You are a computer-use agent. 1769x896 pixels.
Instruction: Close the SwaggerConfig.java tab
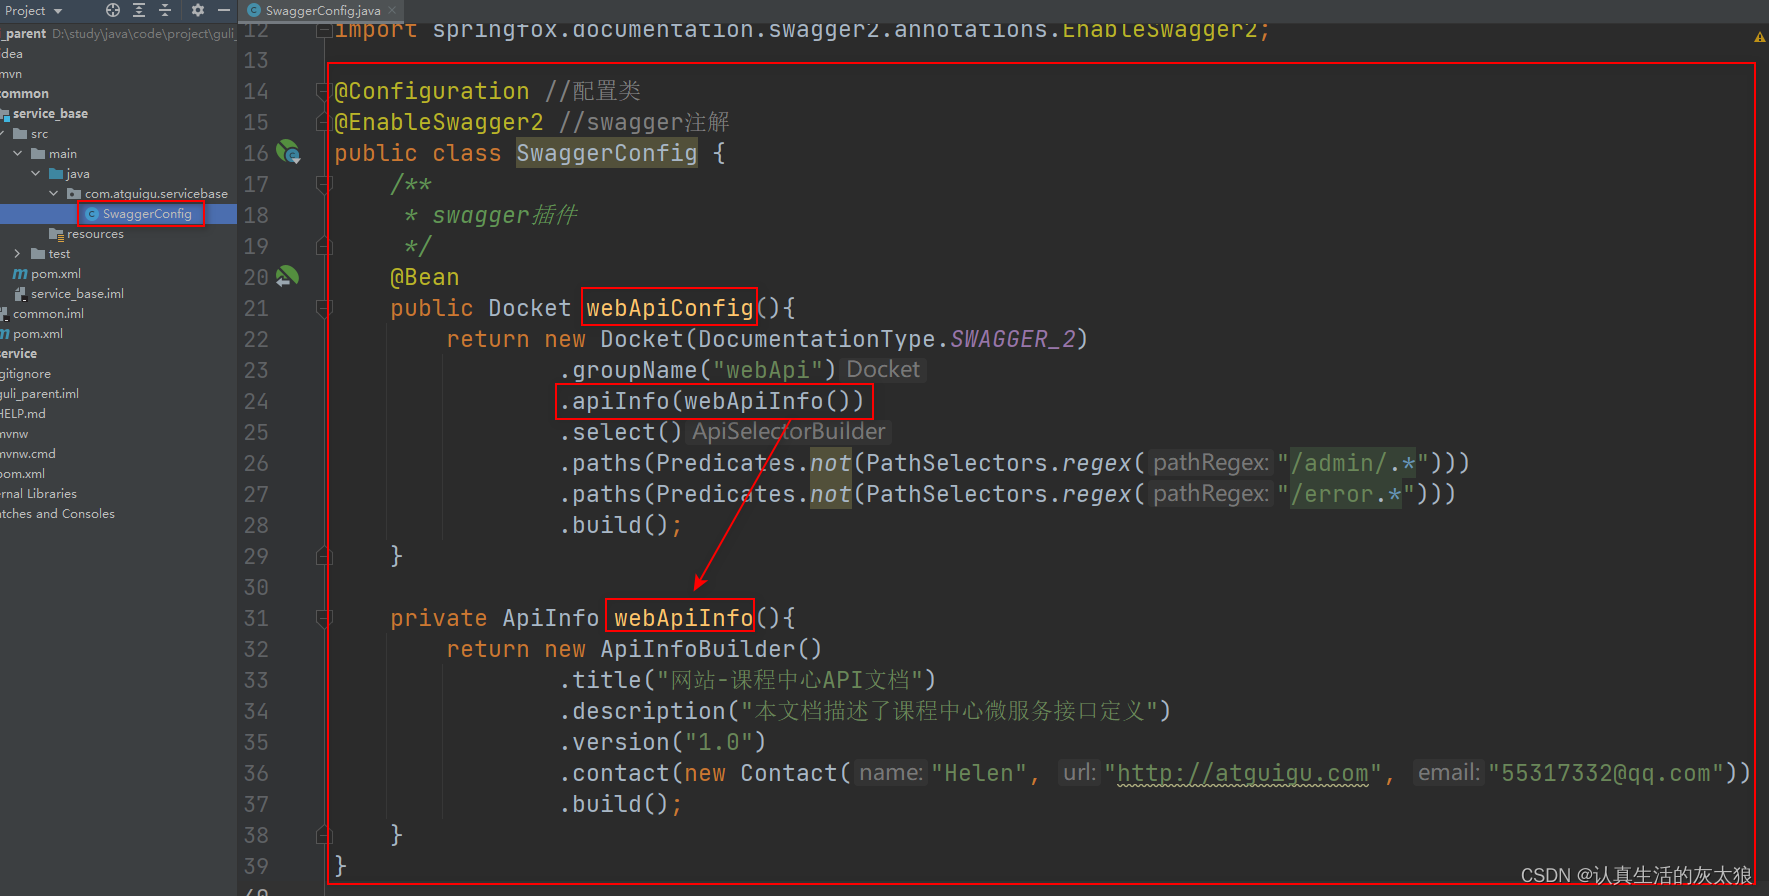click(x=393, y=10)
